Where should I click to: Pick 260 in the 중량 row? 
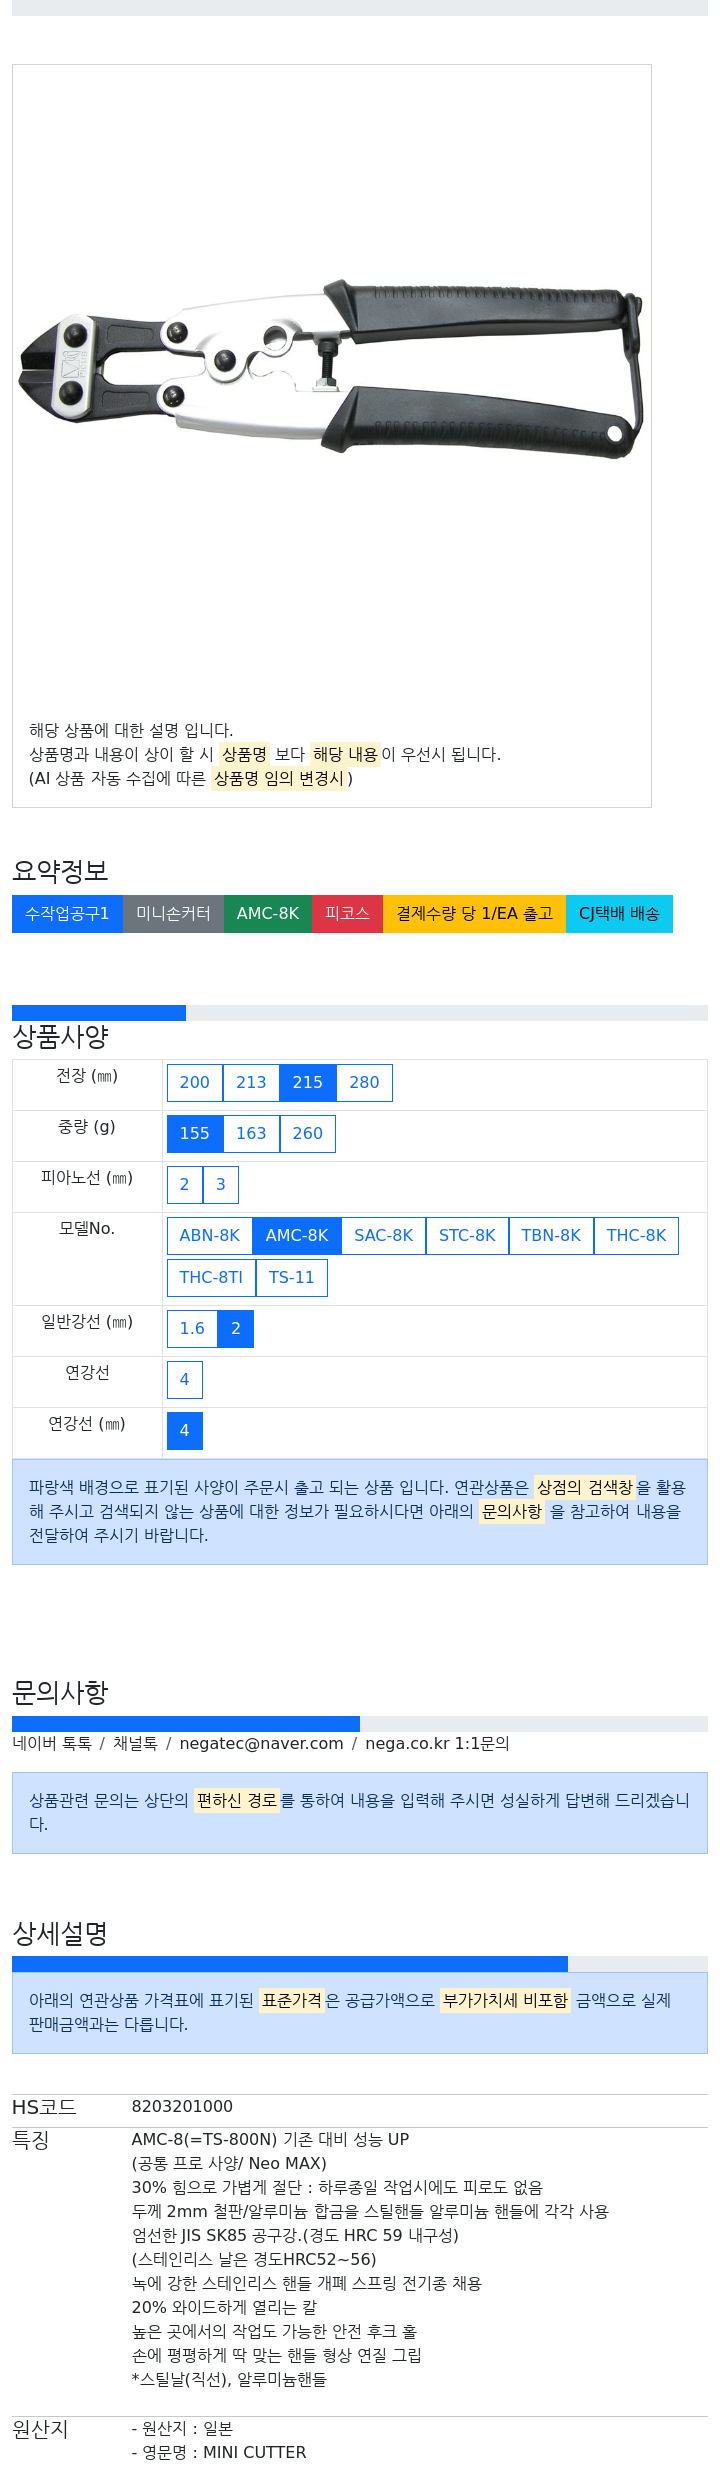tap(307, 1134)
